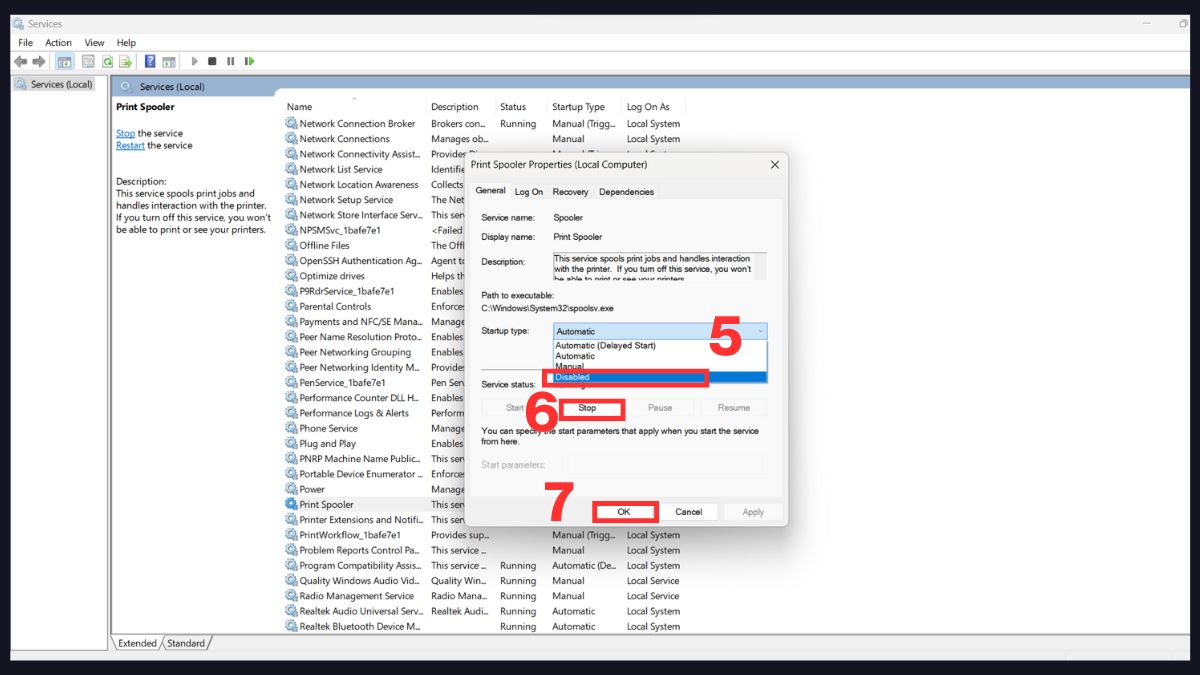
Task: Select the General tab in the Properties dialog
Action: click(490, 191)
